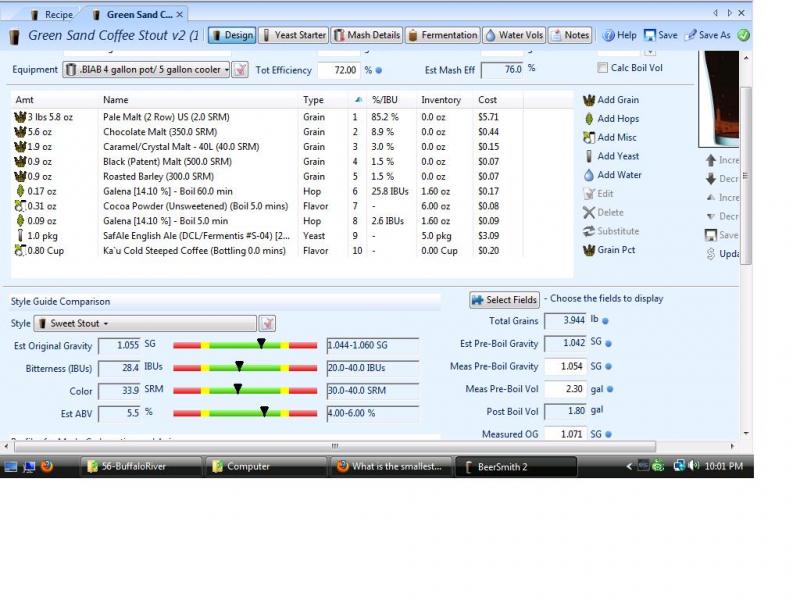This screenshot has width=800, height=600.
Task: Click the Save As icon
Action: point(691,35)
